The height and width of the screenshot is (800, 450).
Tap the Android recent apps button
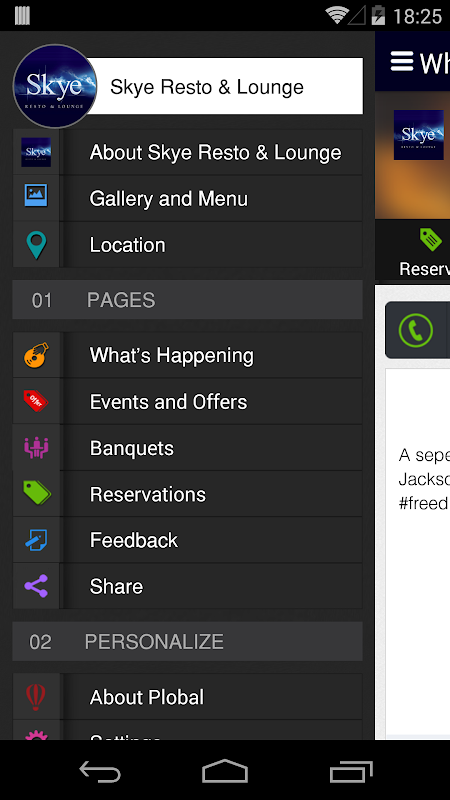click(351, 771)
